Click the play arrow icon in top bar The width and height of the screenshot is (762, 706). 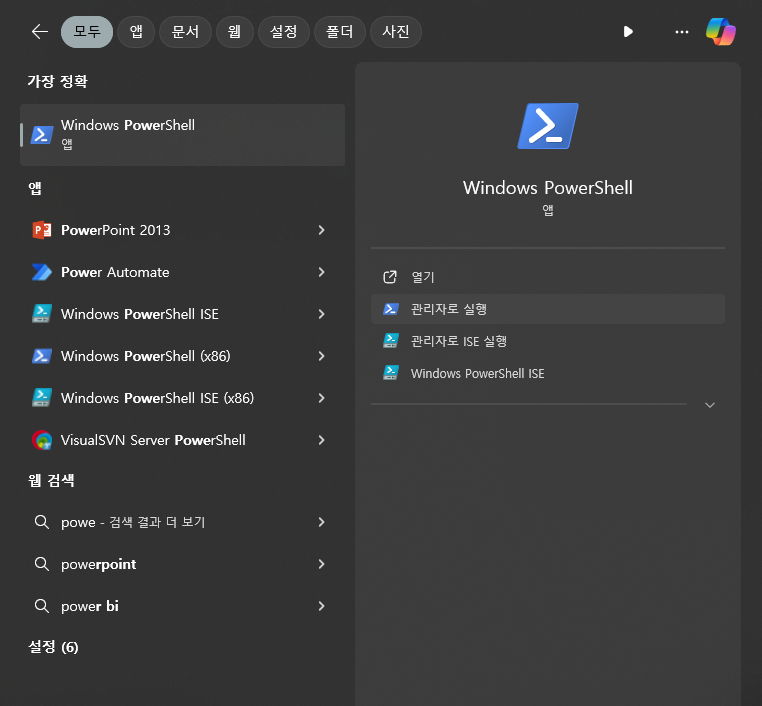pyautogui.click(x=628, y=32)
